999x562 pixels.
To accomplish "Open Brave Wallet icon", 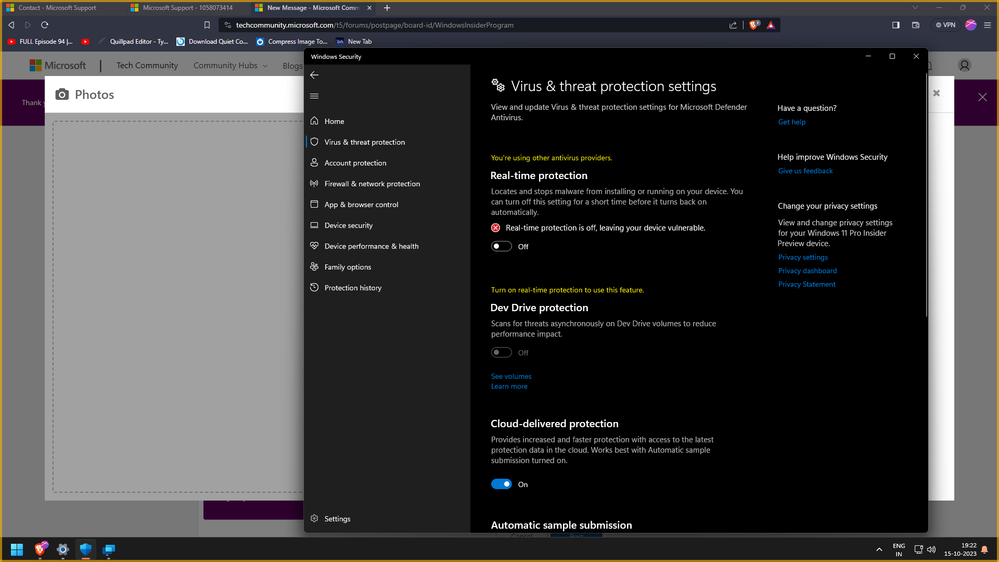I will (916, 25).
